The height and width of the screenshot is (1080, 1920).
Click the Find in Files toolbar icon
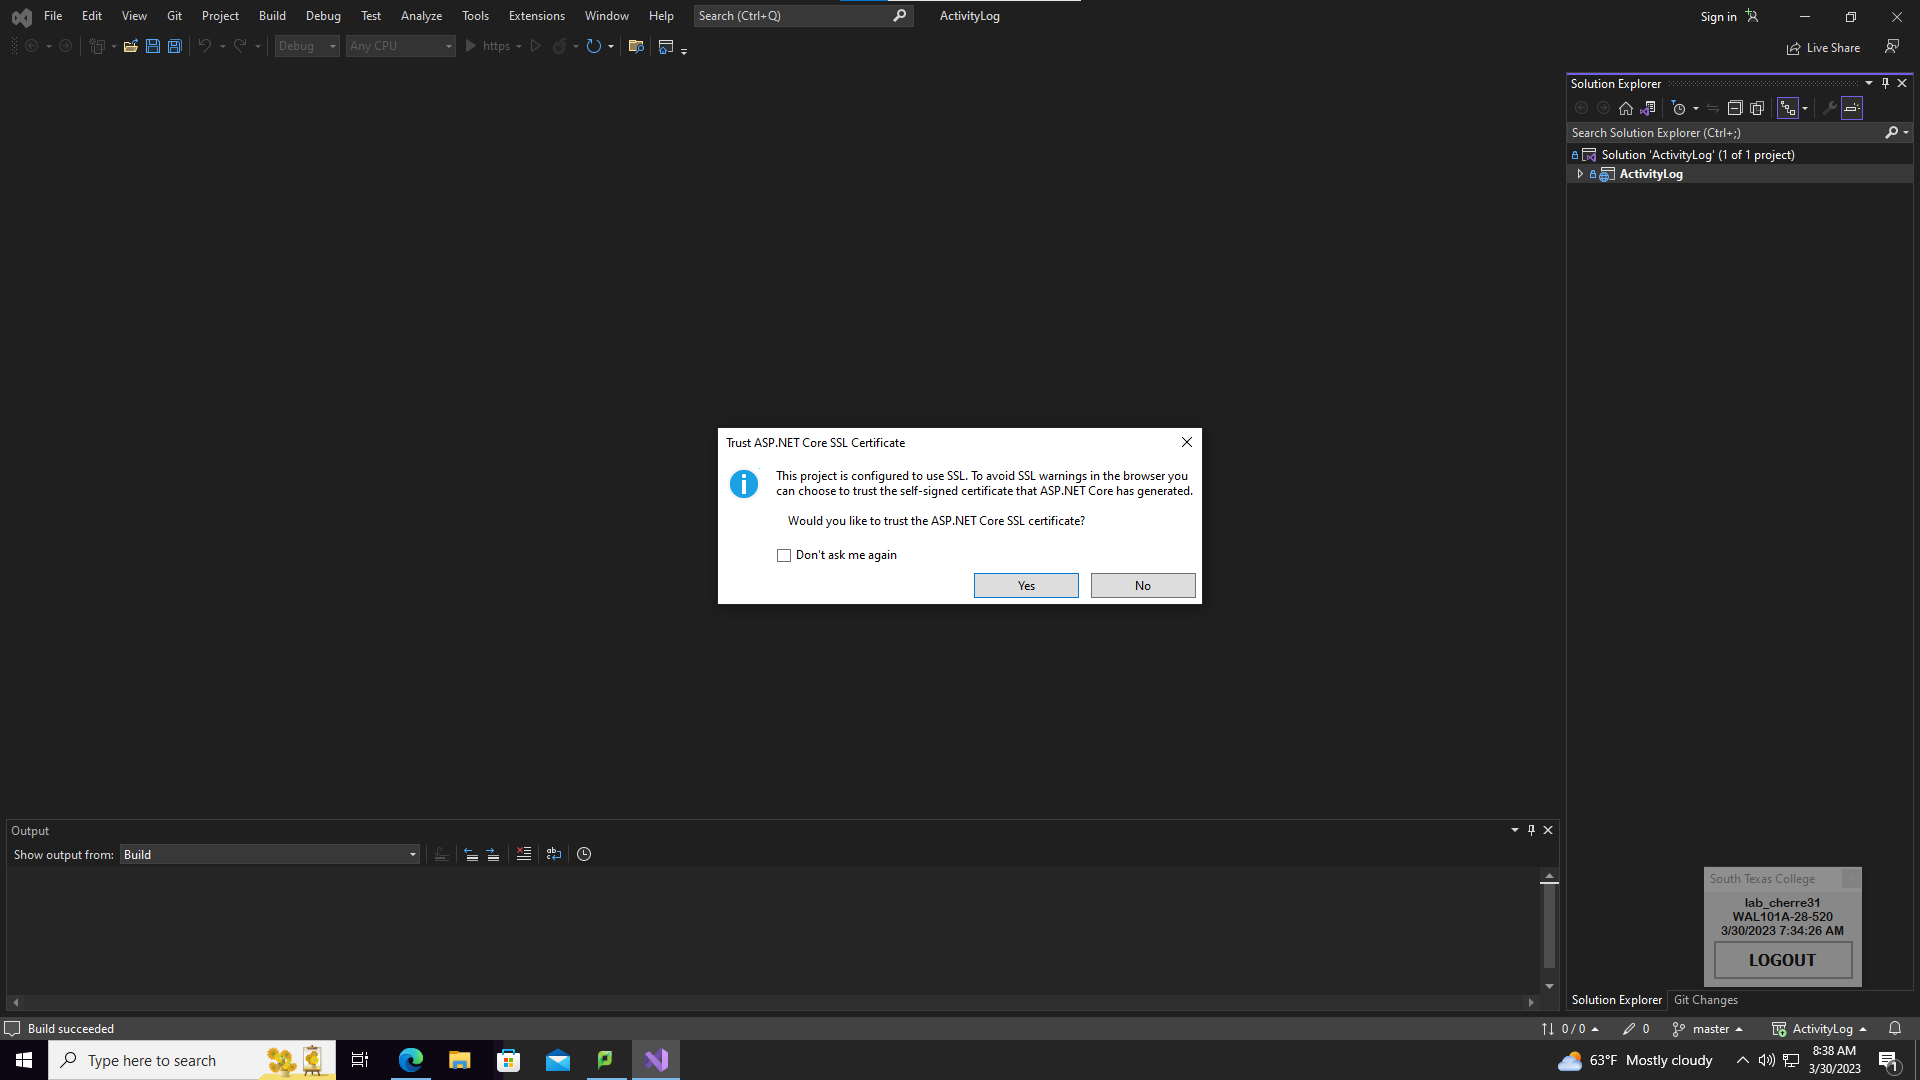635,46
